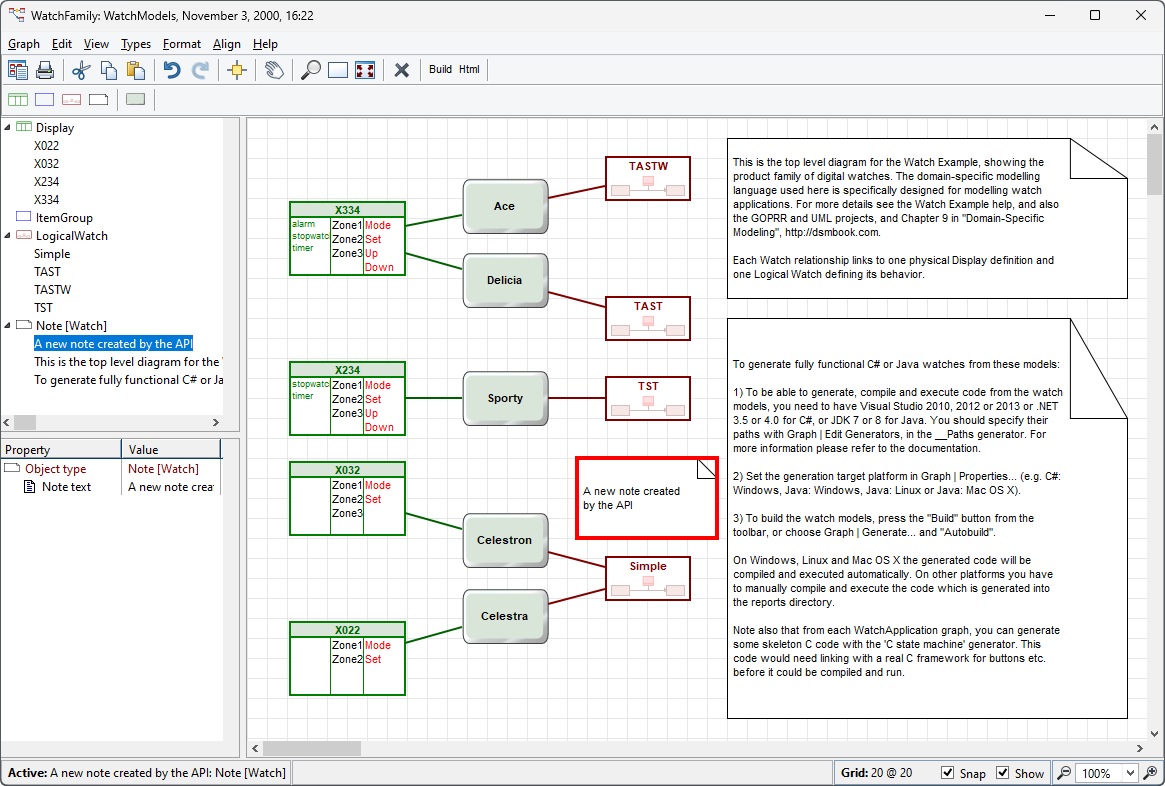This screenshot has height=786, width=1165.
Task: Click the zoom out icon in status bar
Action: click(x=1064, y=772)
